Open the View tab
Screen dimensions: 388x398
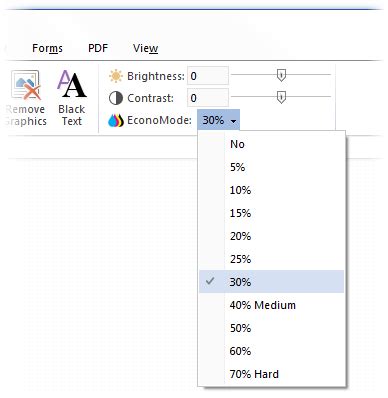146,48
